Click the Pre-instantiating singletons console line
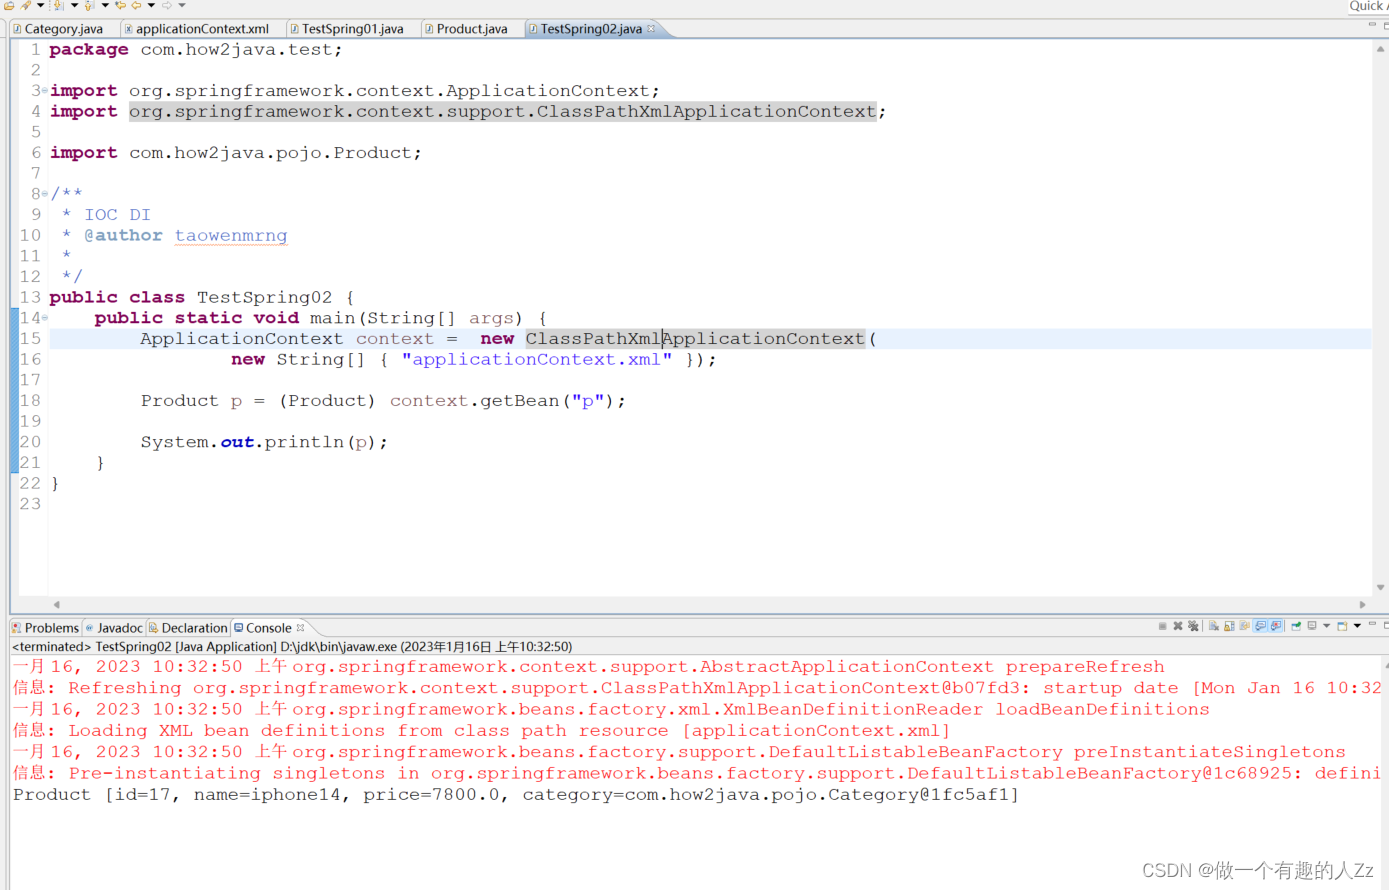 [x=696, y=774]
